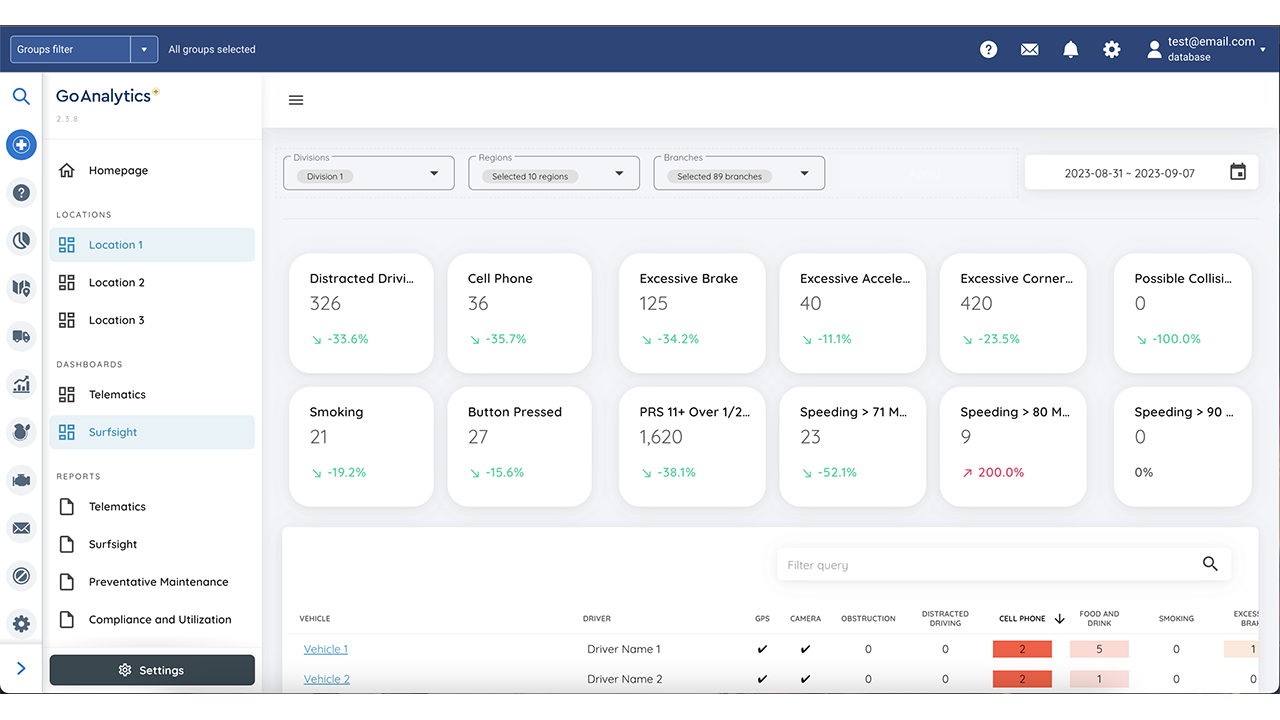The height and width of the screenshot is (720, 1280).
Task: Open search from the left sidebar
Action: [21, 96]
